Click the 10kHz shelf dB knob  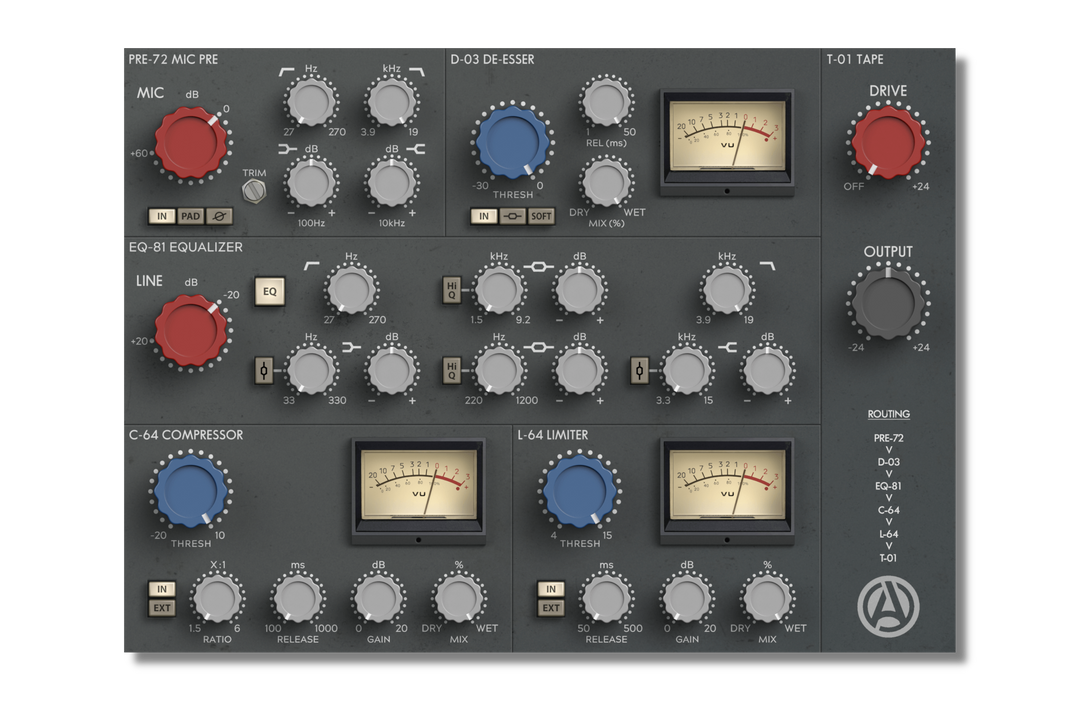coord(391,182)
